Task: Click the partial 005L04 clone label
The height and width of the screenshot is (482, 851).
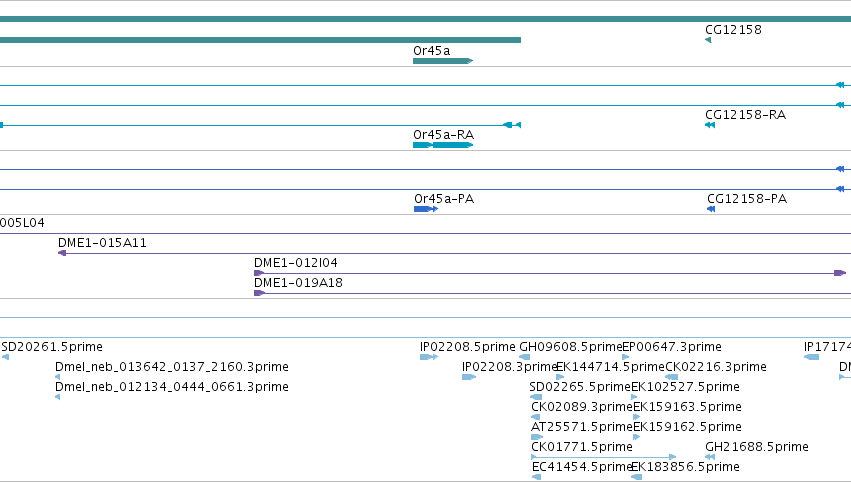Action: click(22, 223)
